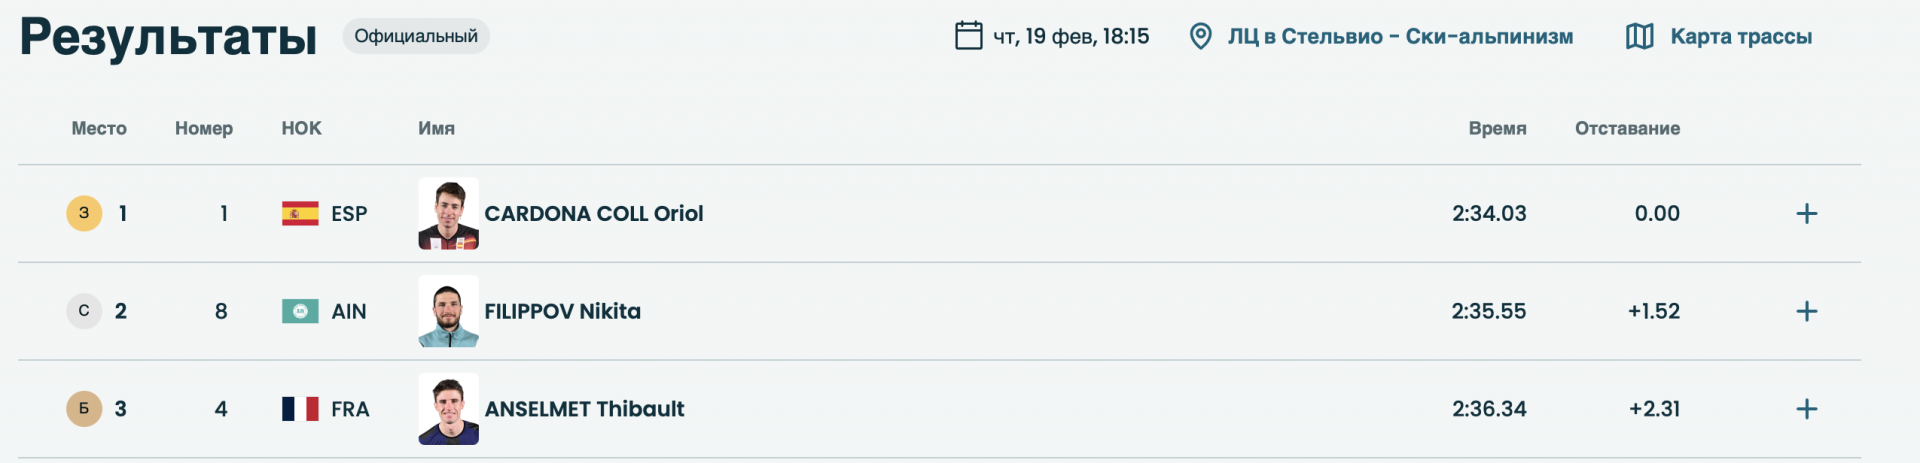1920x463 pixels.
Task: Click the Время column header
Action: [x=1497, y=128]
